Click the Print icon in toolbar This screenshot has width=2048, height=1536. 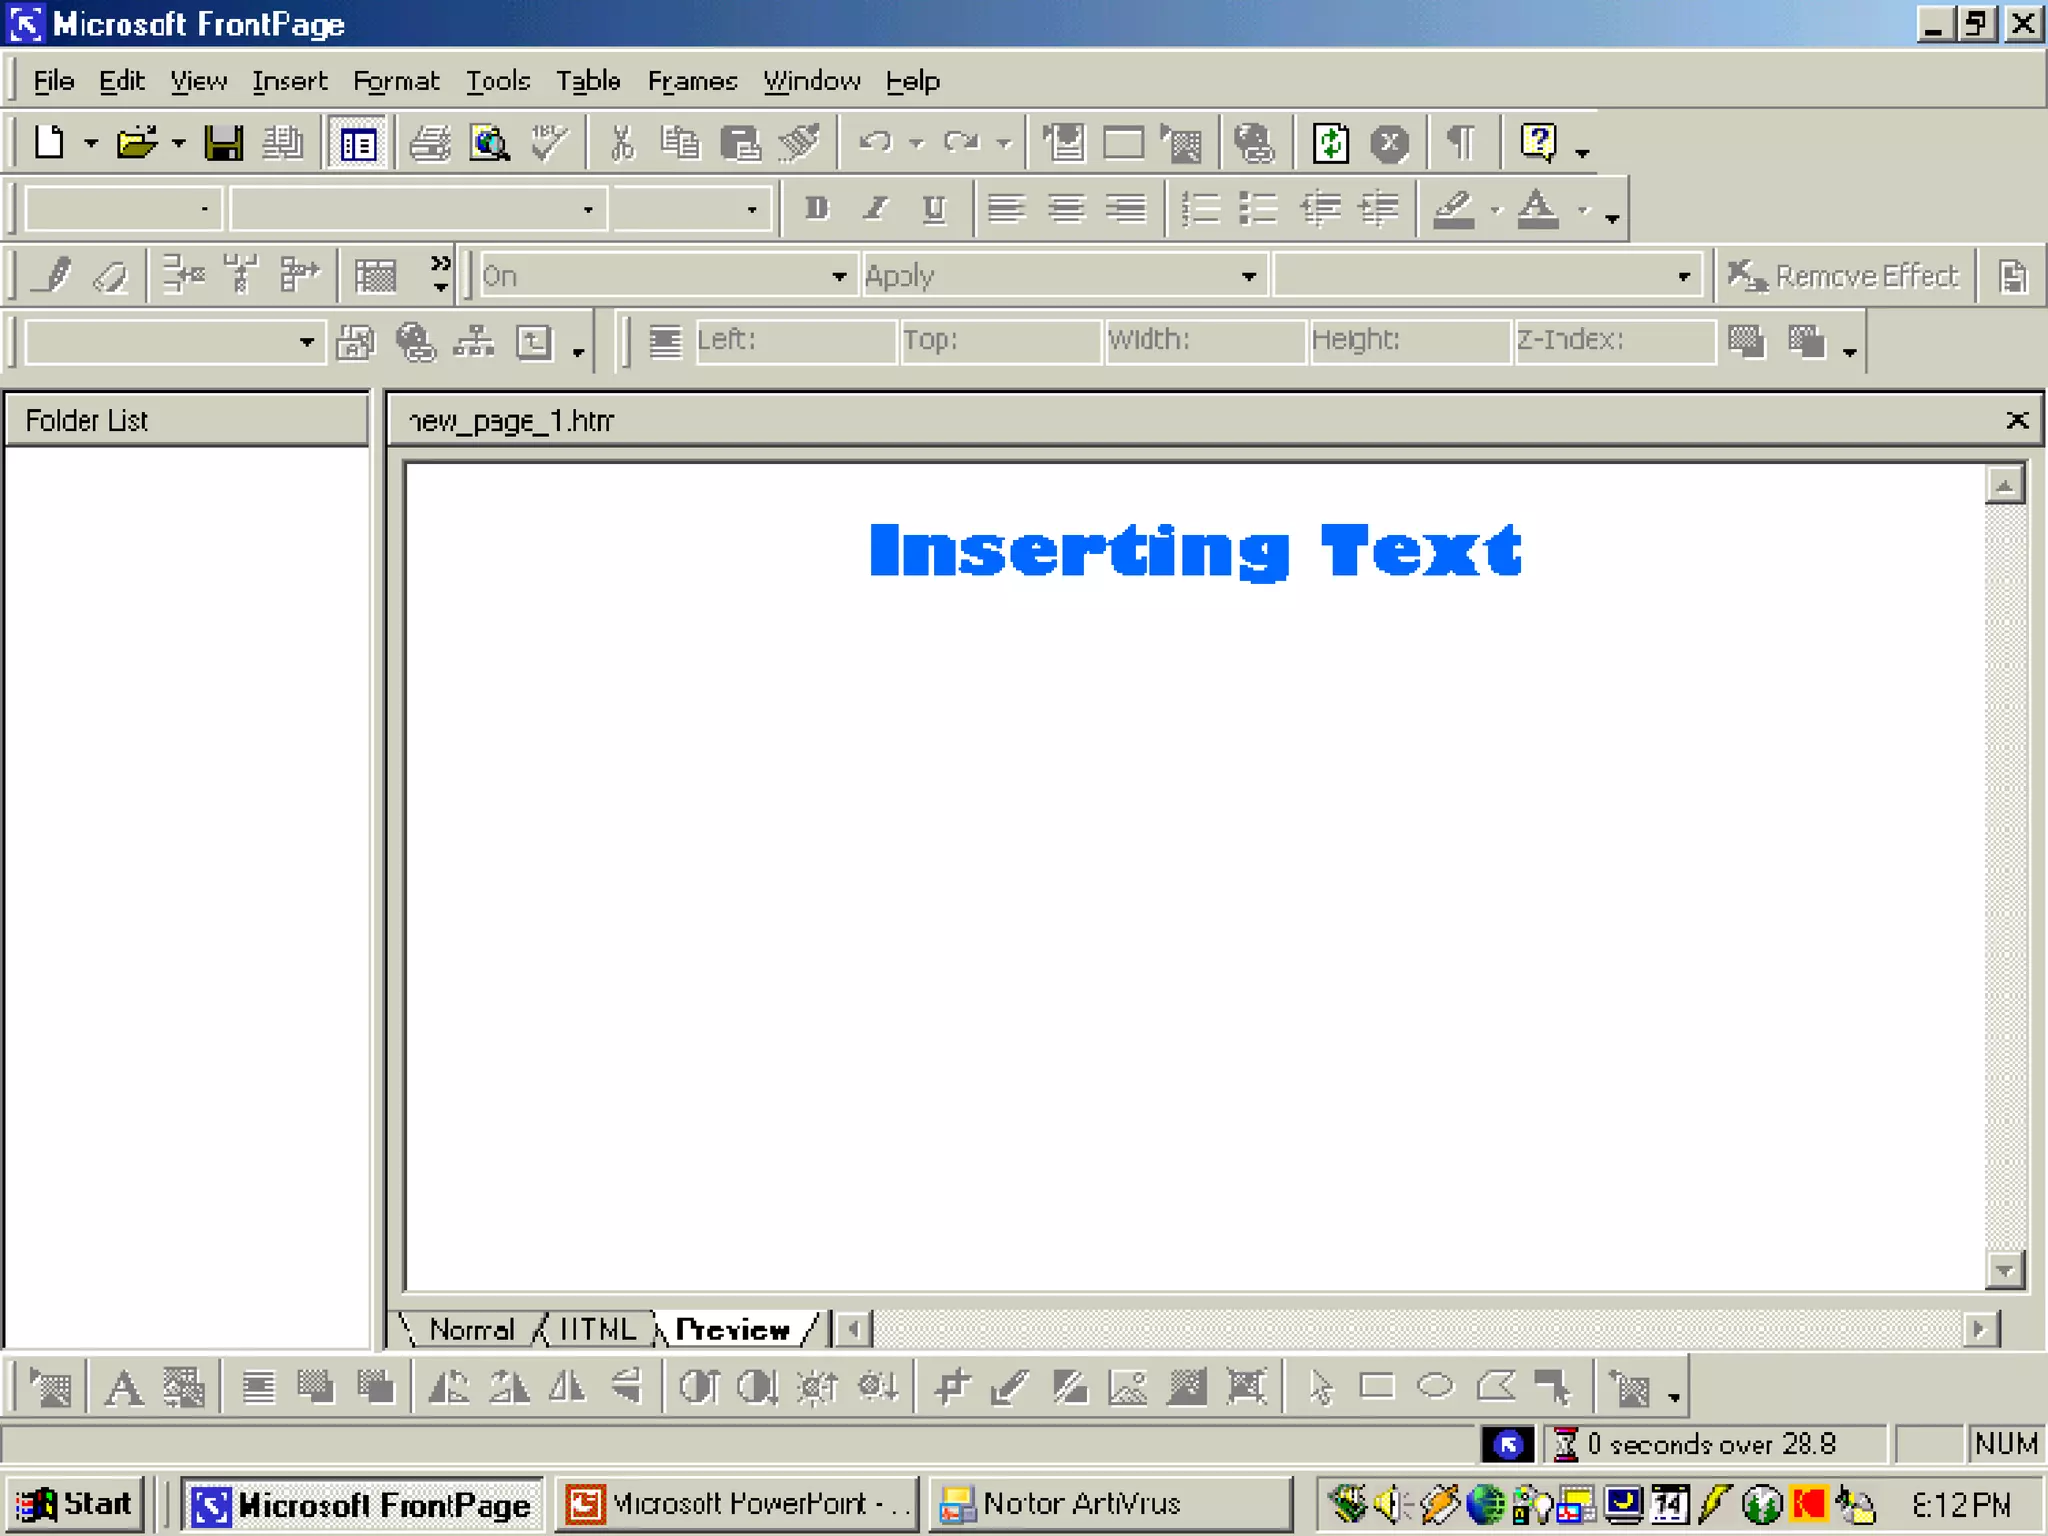click(431, 143)
